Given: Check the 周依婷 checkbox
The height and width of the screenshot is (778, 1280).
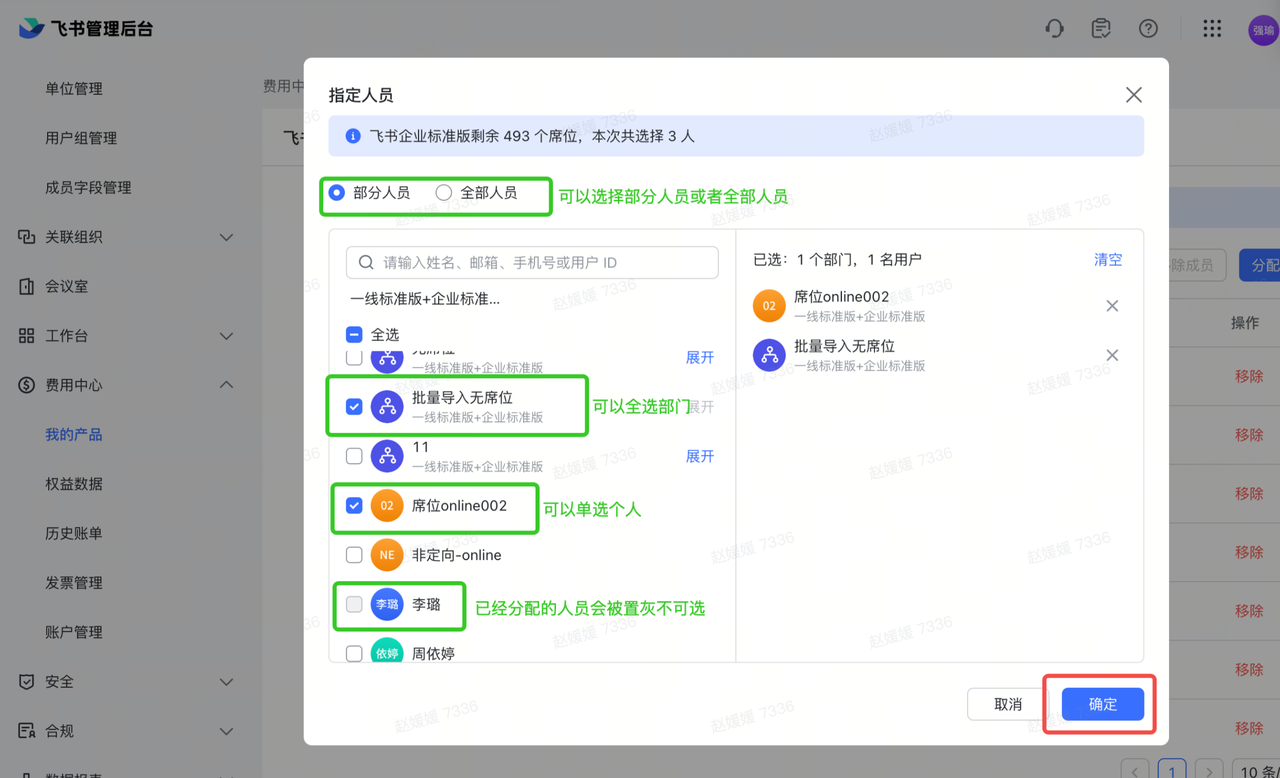Looking at the screenshot, I should [x=354, y=654].
